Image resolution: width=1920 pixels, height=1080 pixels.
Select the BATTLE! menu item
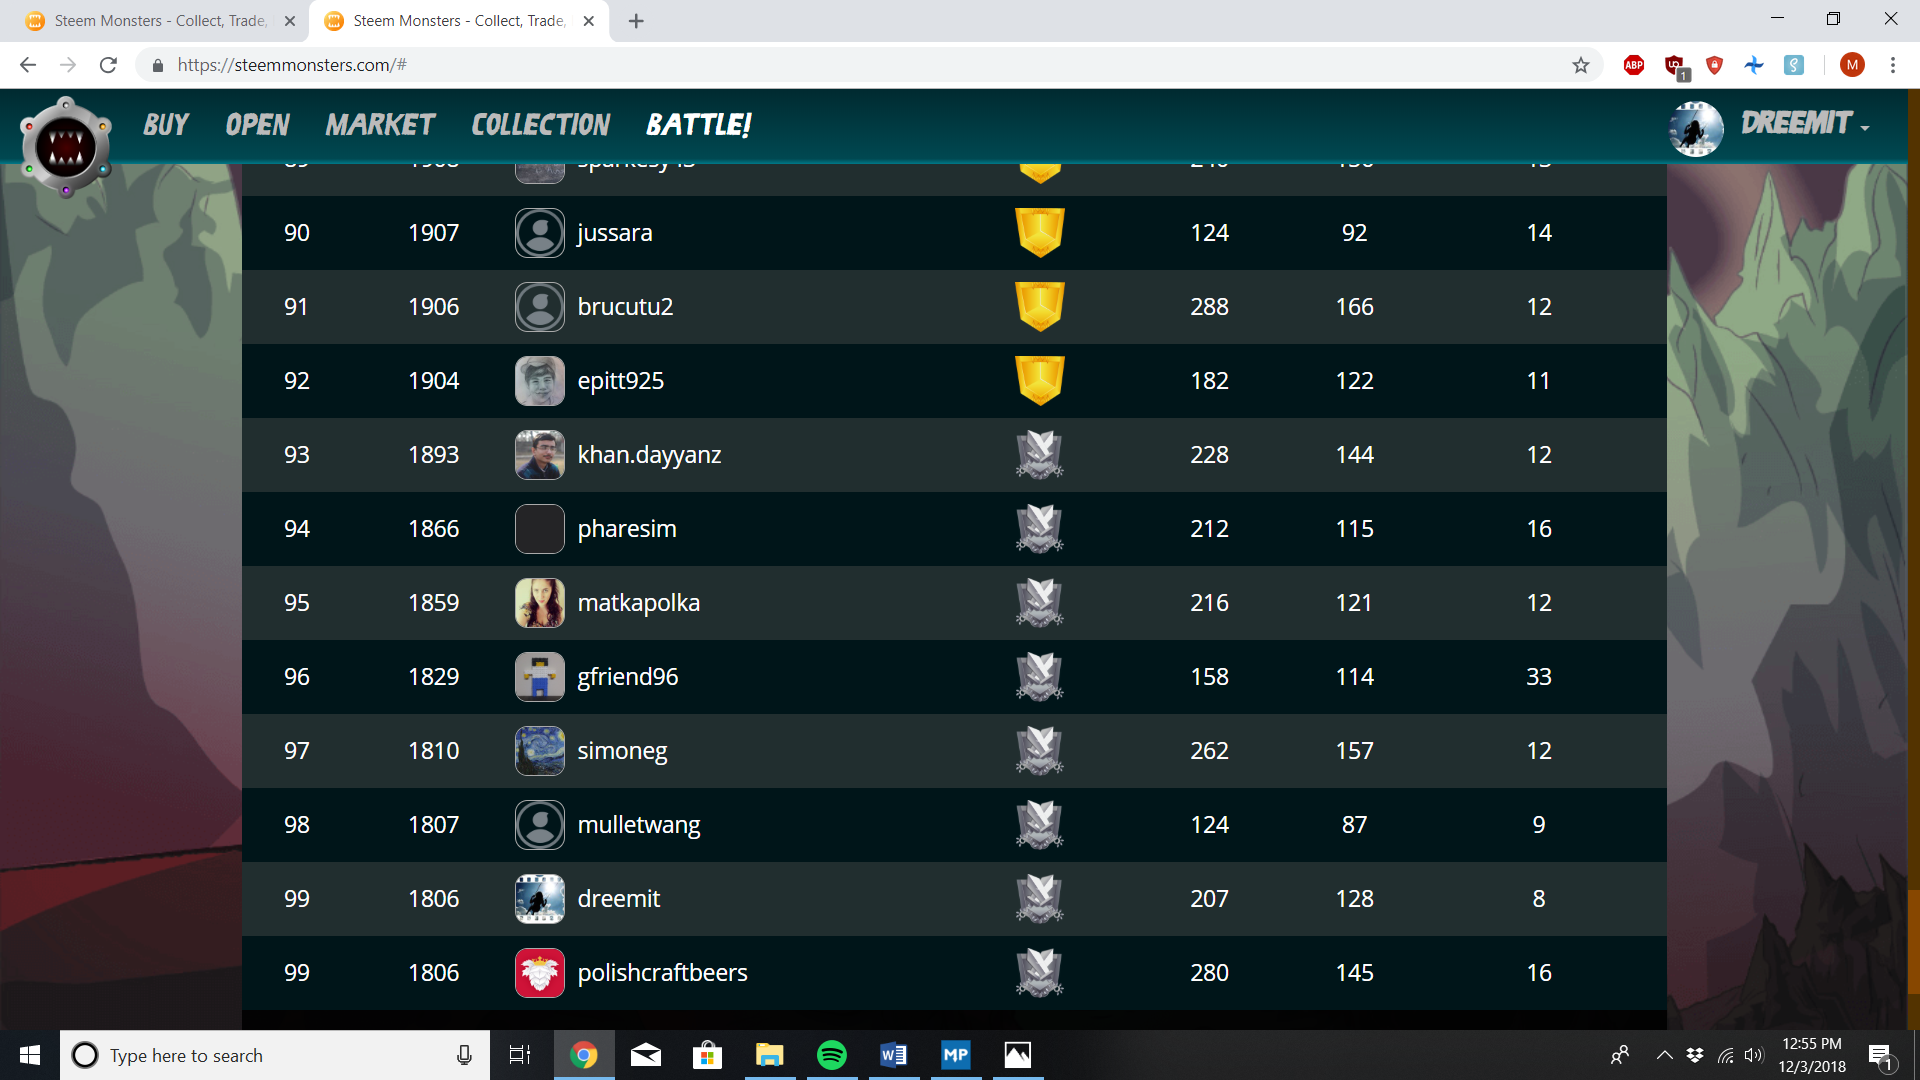pos(698,125)
